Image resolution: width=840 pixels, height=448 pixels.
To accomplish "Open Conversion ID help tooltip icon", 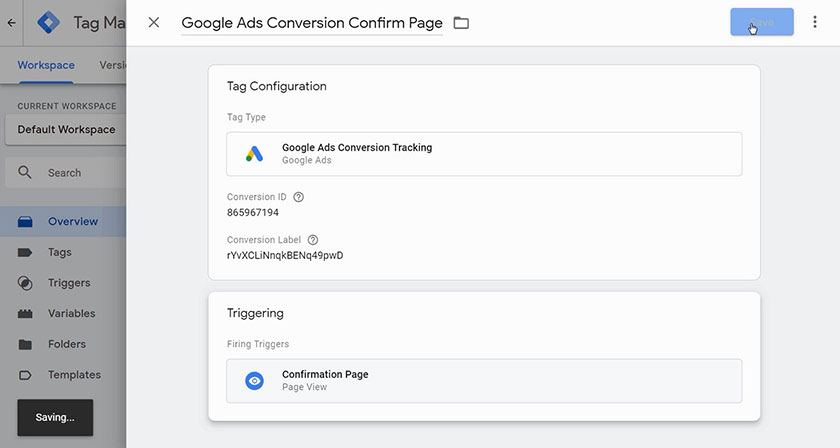I will (x=298, y=197).
